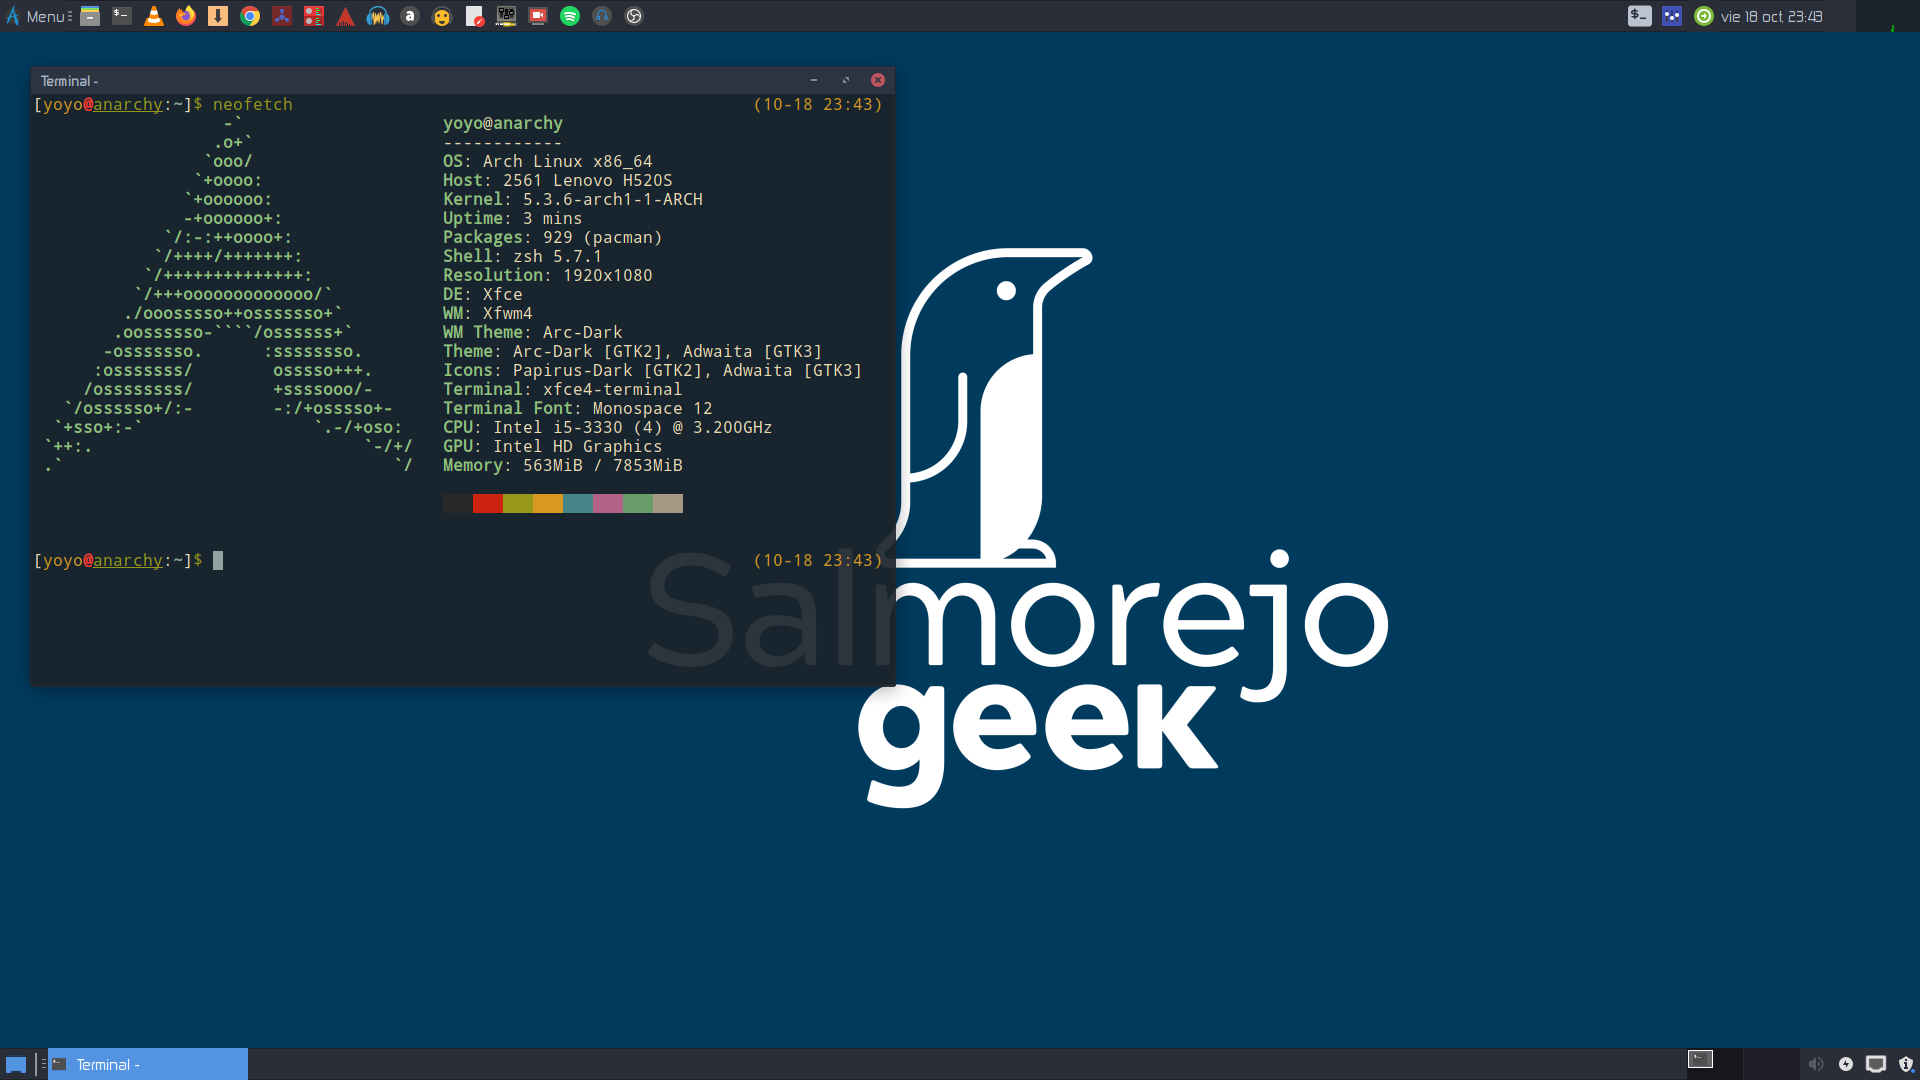Start Google Chrome from the top panel

[249, 16]
